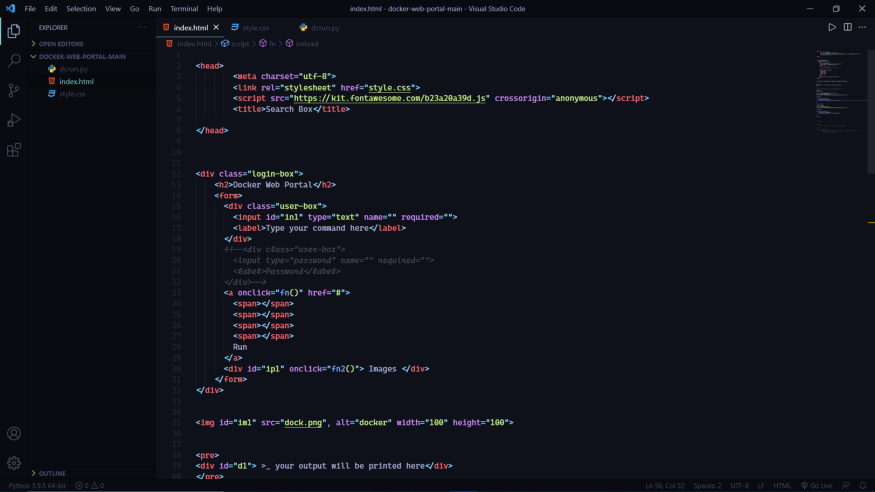Expand the Open Editors section
Screen dimensions: 875x492
coord(61,44)
